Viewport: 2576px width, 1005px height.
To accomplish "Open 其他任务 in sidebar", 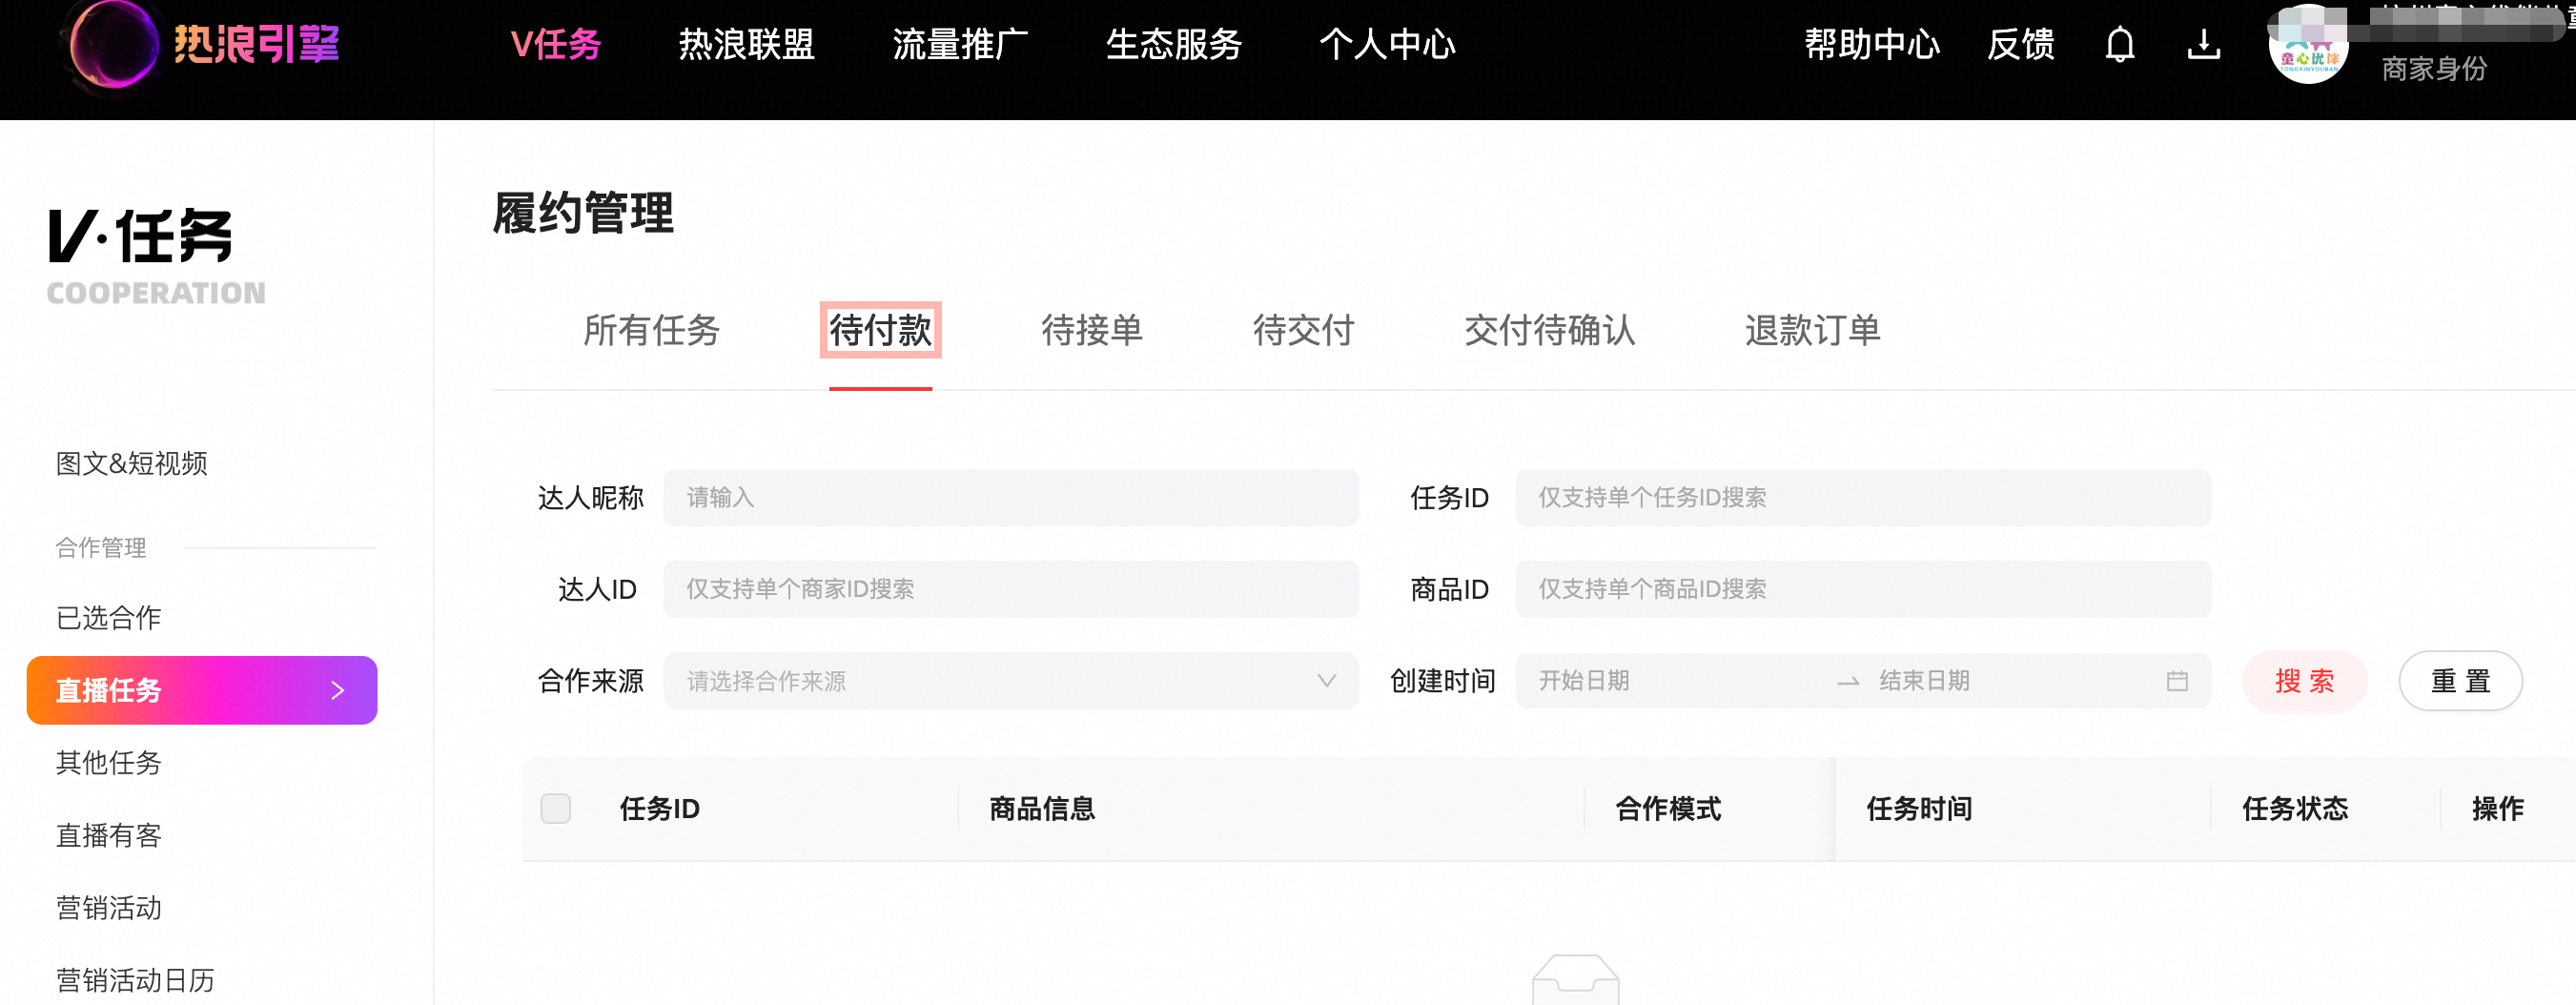I will 109,762.
